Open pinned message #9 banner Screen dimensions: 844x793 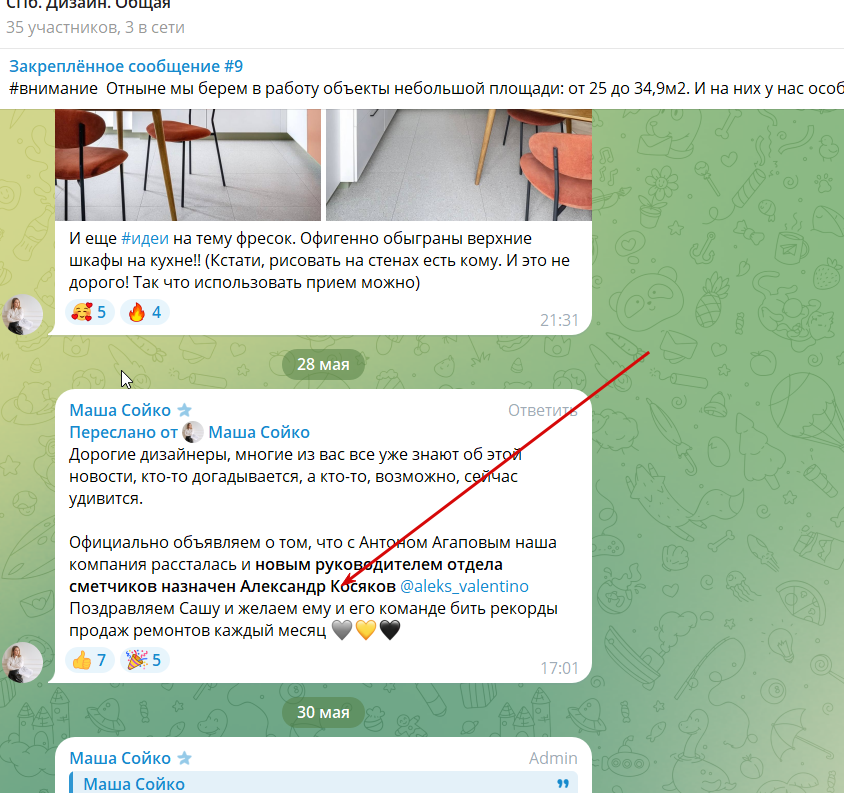click(x=422, y=78)
